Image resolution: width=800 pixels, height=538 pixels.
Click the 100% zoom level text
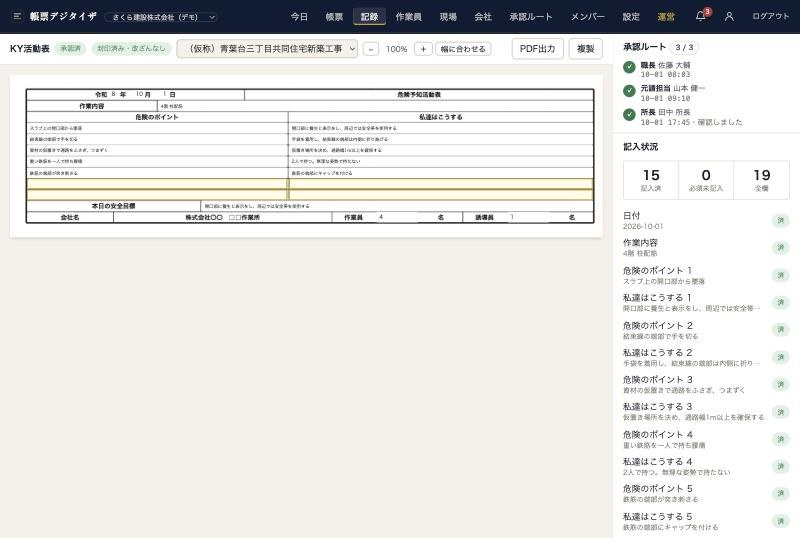click(396, 49)
